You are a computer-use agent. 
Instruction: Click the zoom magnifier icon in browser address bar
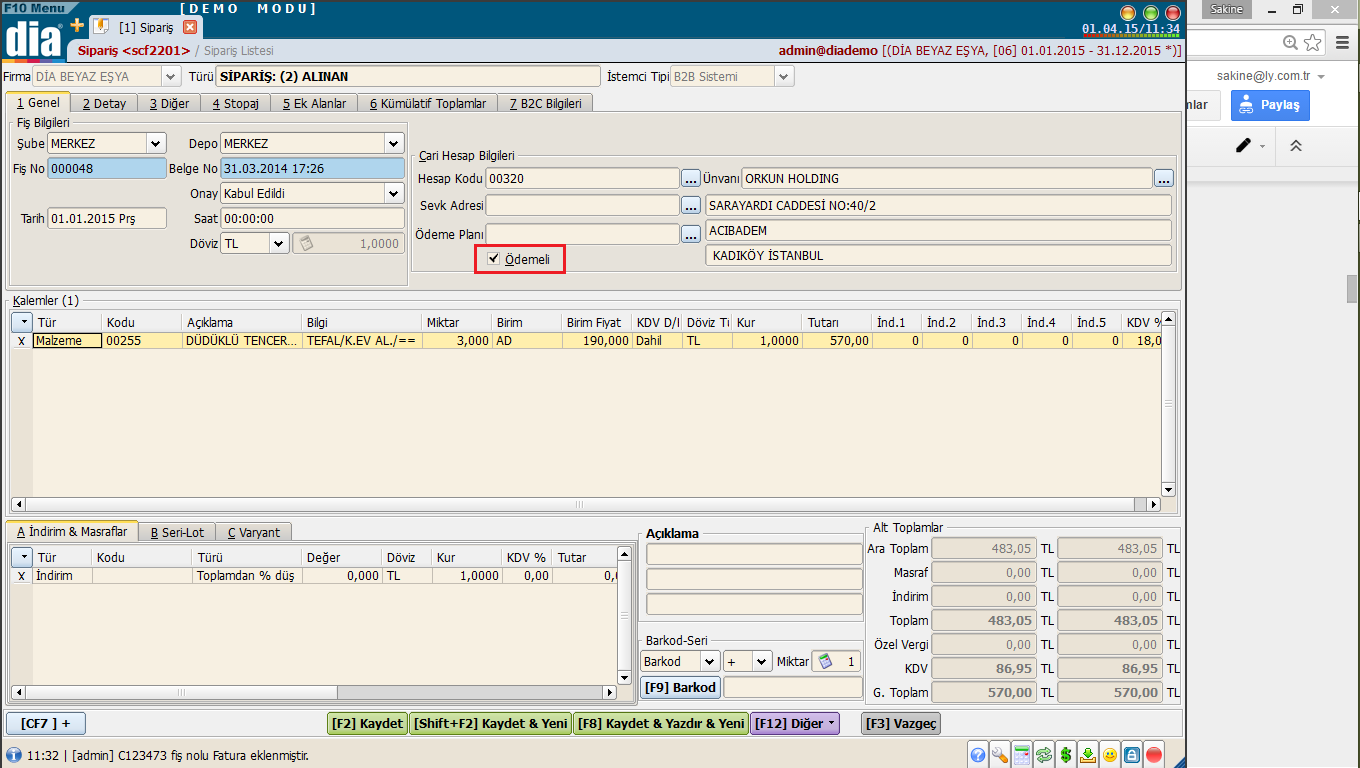(1290, 42)
